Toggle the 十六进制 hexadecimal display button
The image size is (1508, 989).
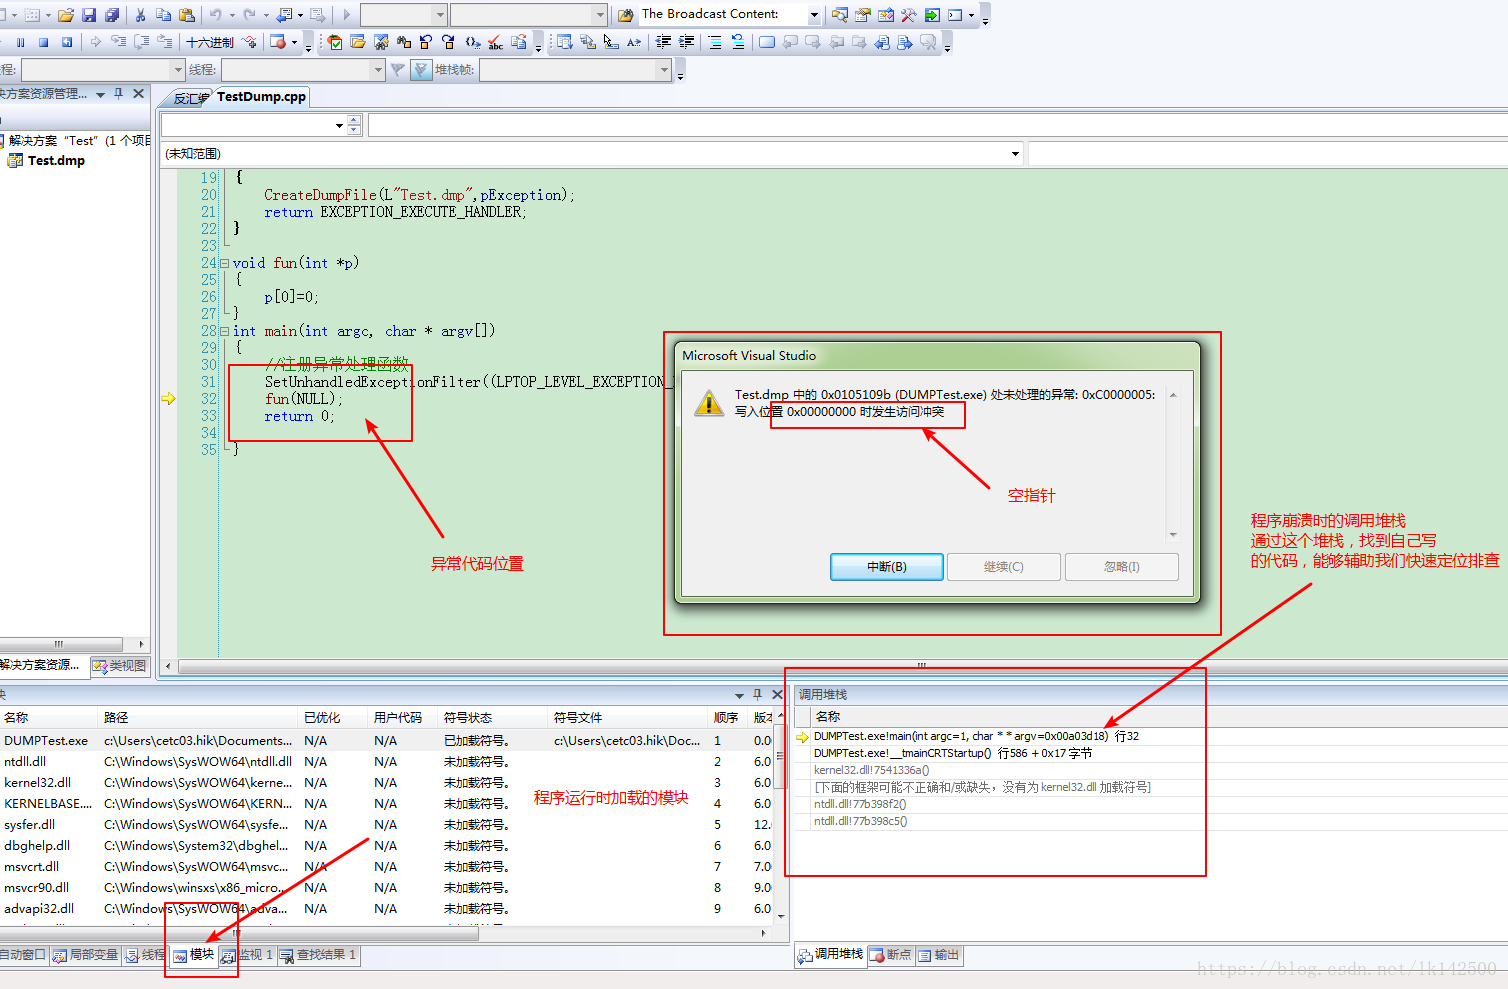click(210, 42)
